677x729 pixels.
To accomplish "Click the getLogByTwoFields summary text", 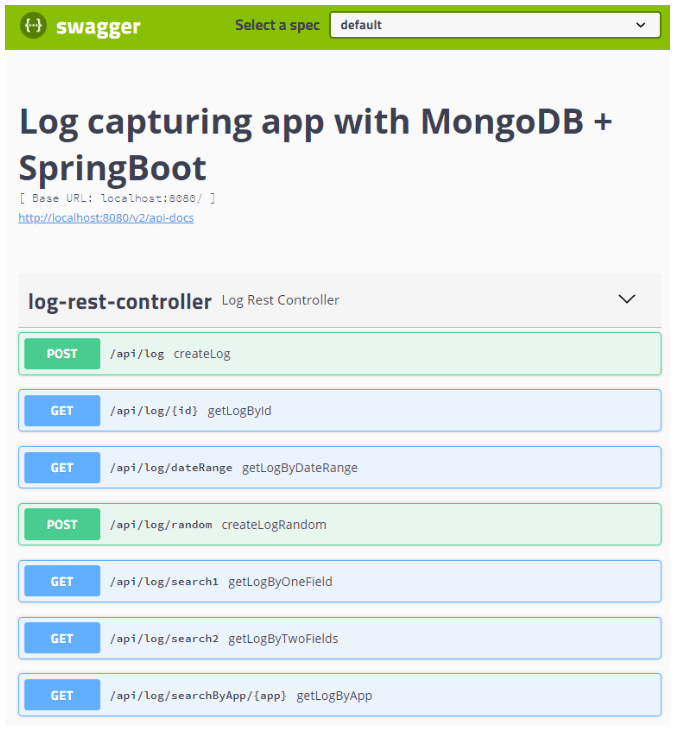I will tap(283, 639).
